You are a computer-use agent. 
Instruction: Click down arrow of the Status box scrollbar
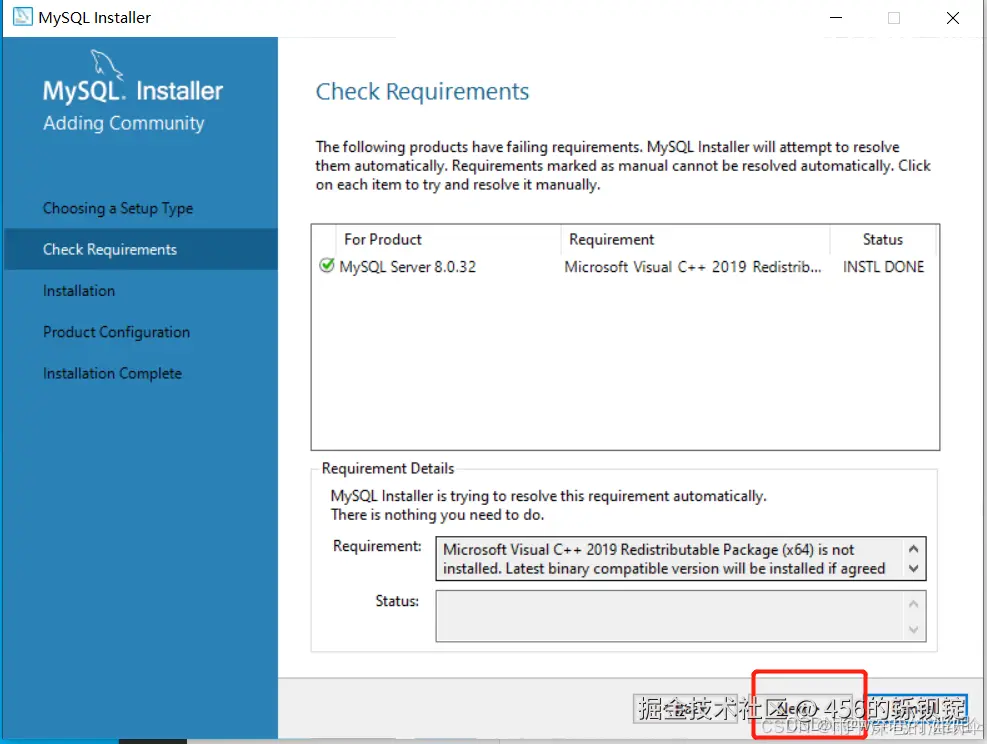tap(913, 629)
